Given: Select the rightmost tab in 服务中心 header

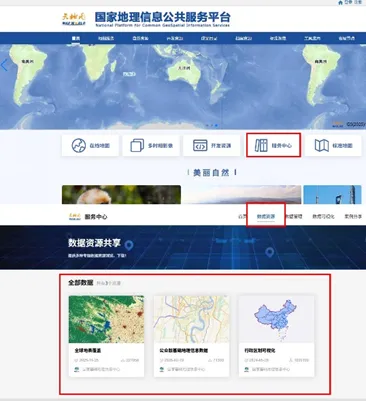Looking at the screenshot, I should [353, 216].
